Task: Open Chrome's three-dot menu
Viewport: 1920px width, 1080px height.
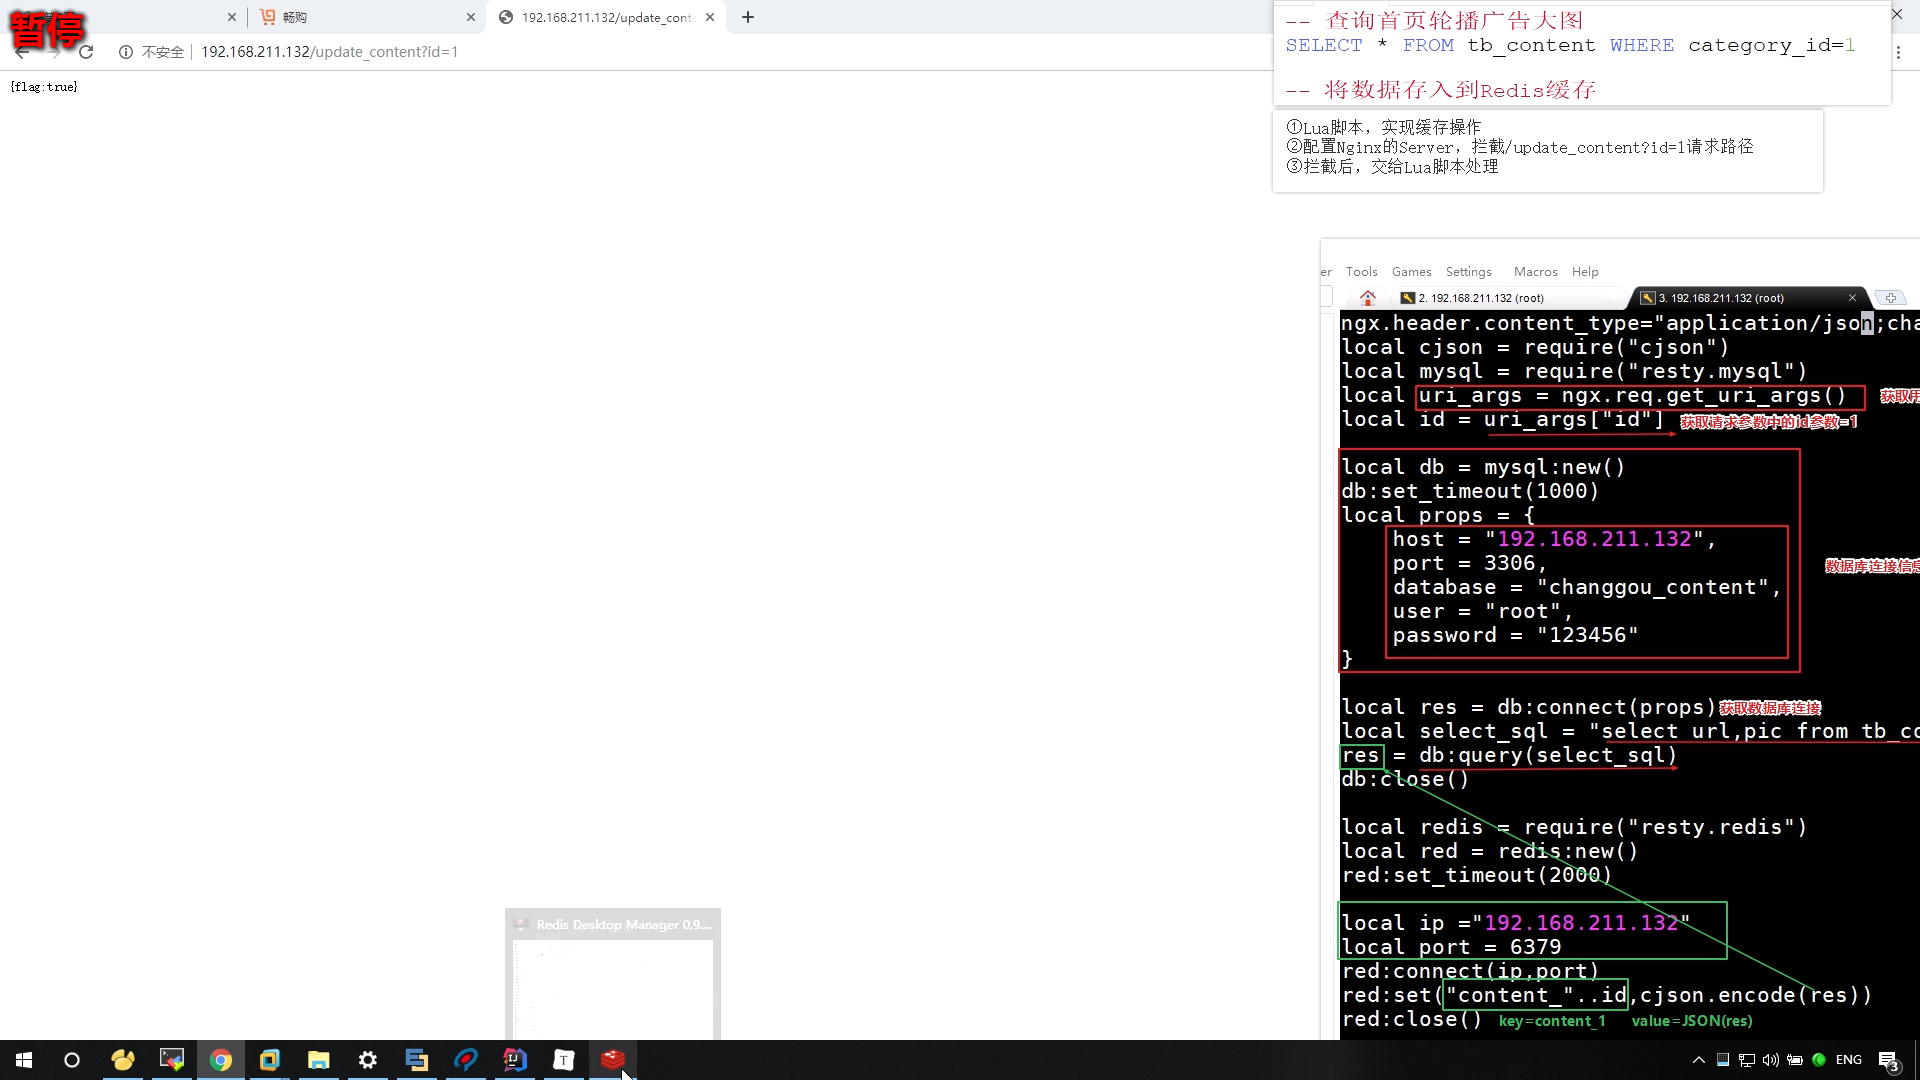Action: 1898,52
